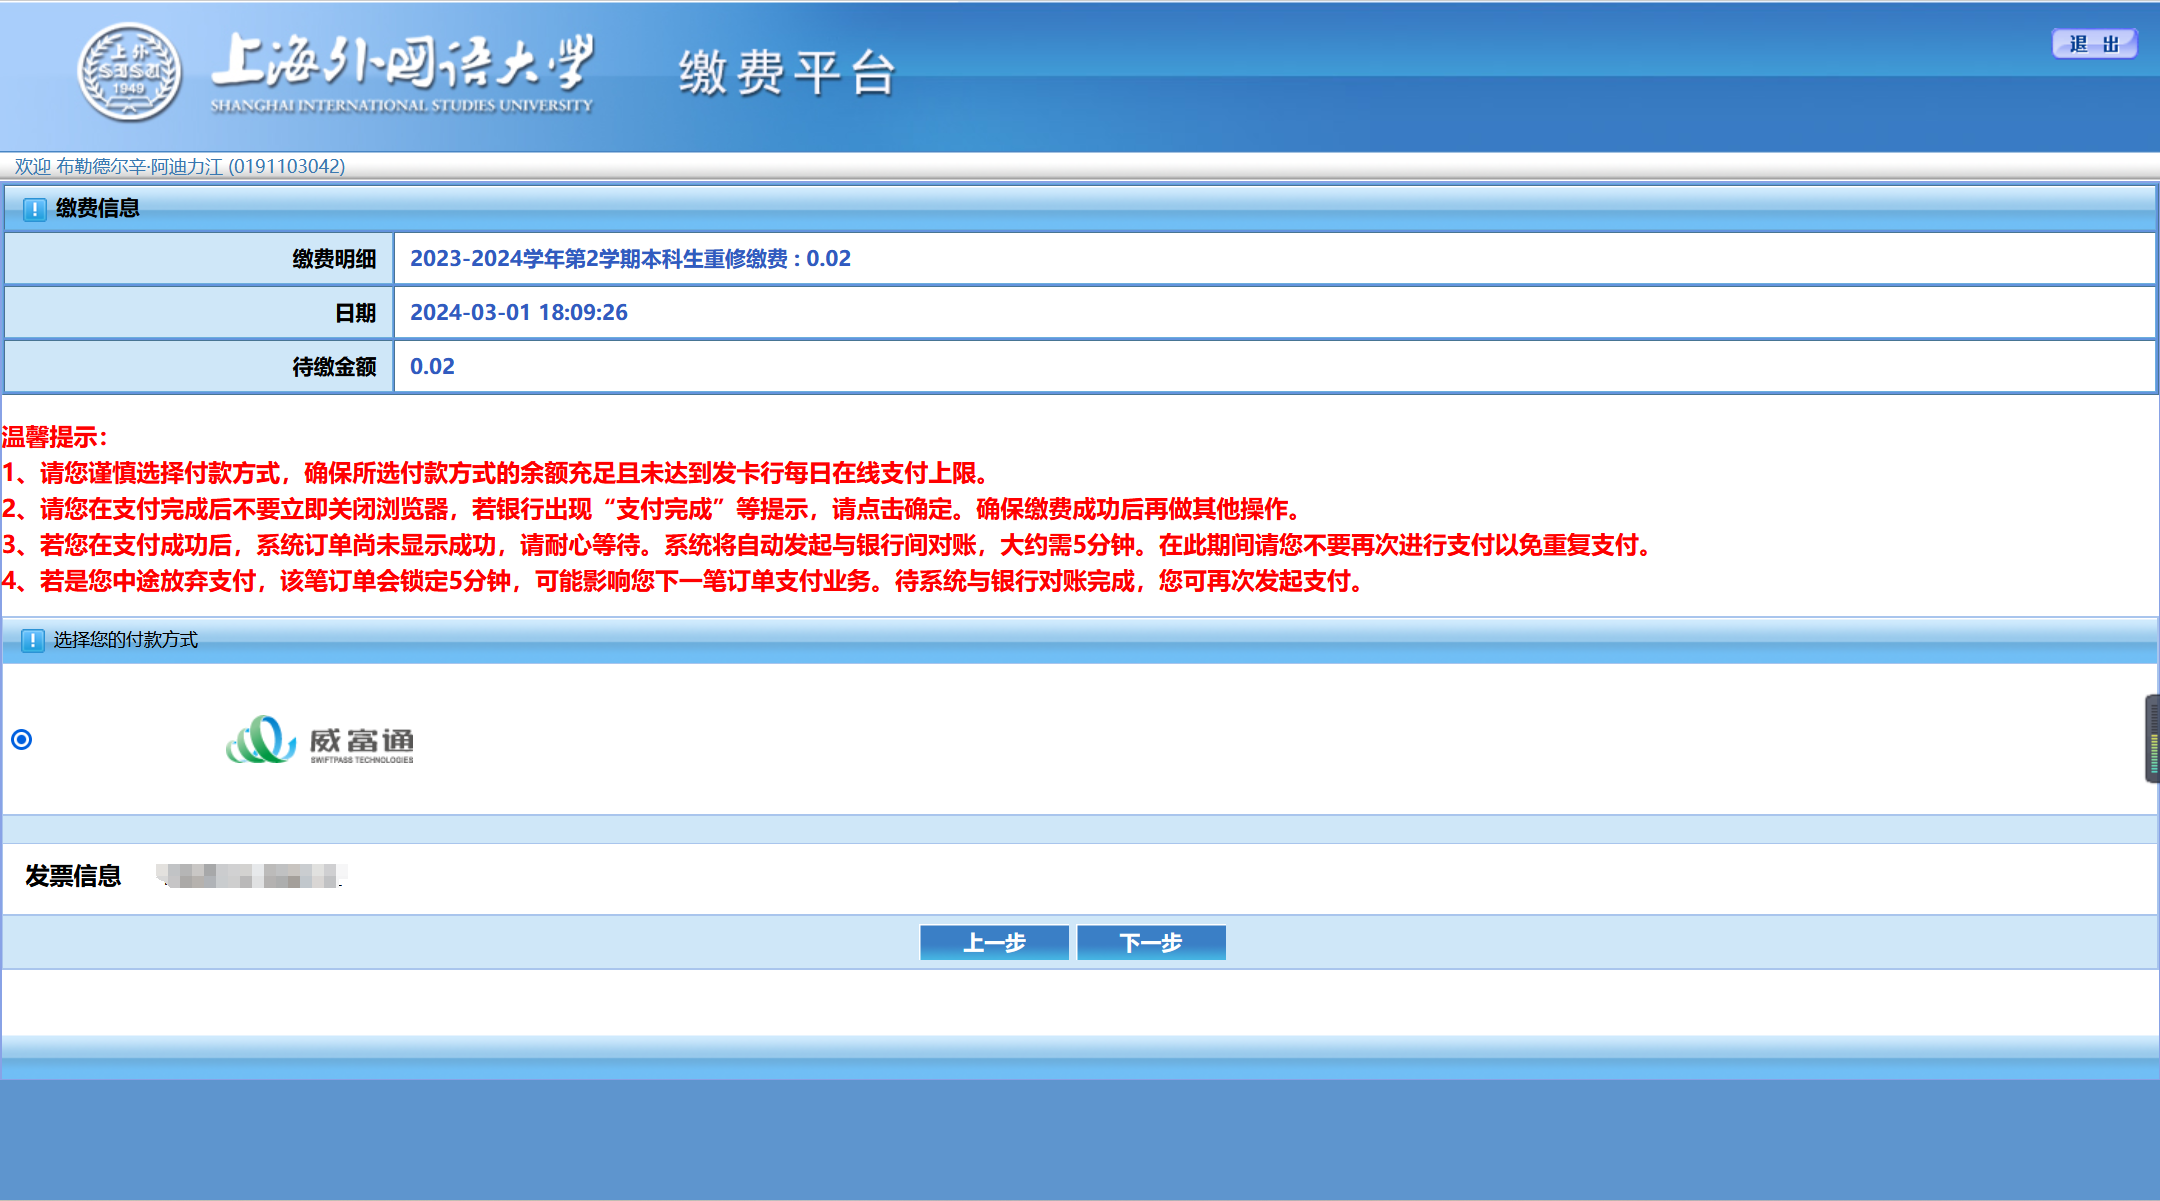2160x1201 pixels.
Task: Click the 温馨提示 warning heading
Action: coord(54,437)
